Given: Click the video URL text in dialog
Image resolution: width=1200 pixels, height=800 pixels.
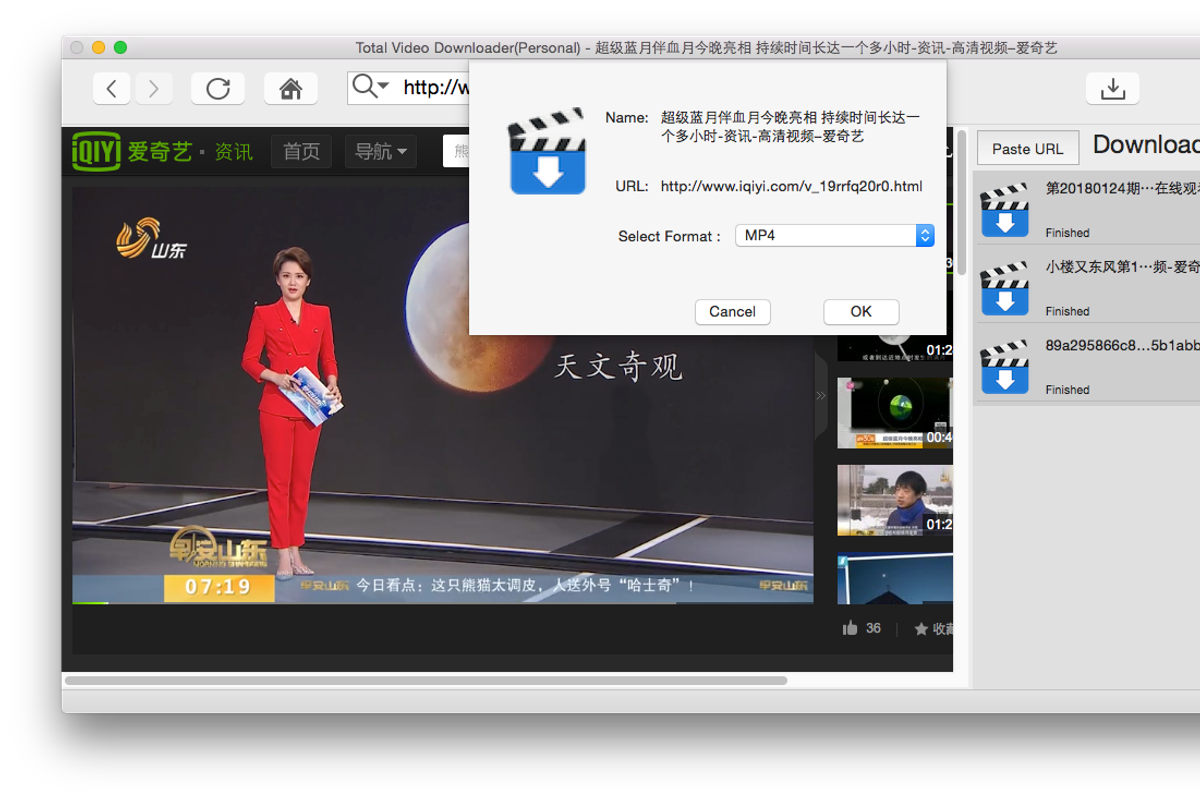Looking at the screenshot, I should click(791, 186).
